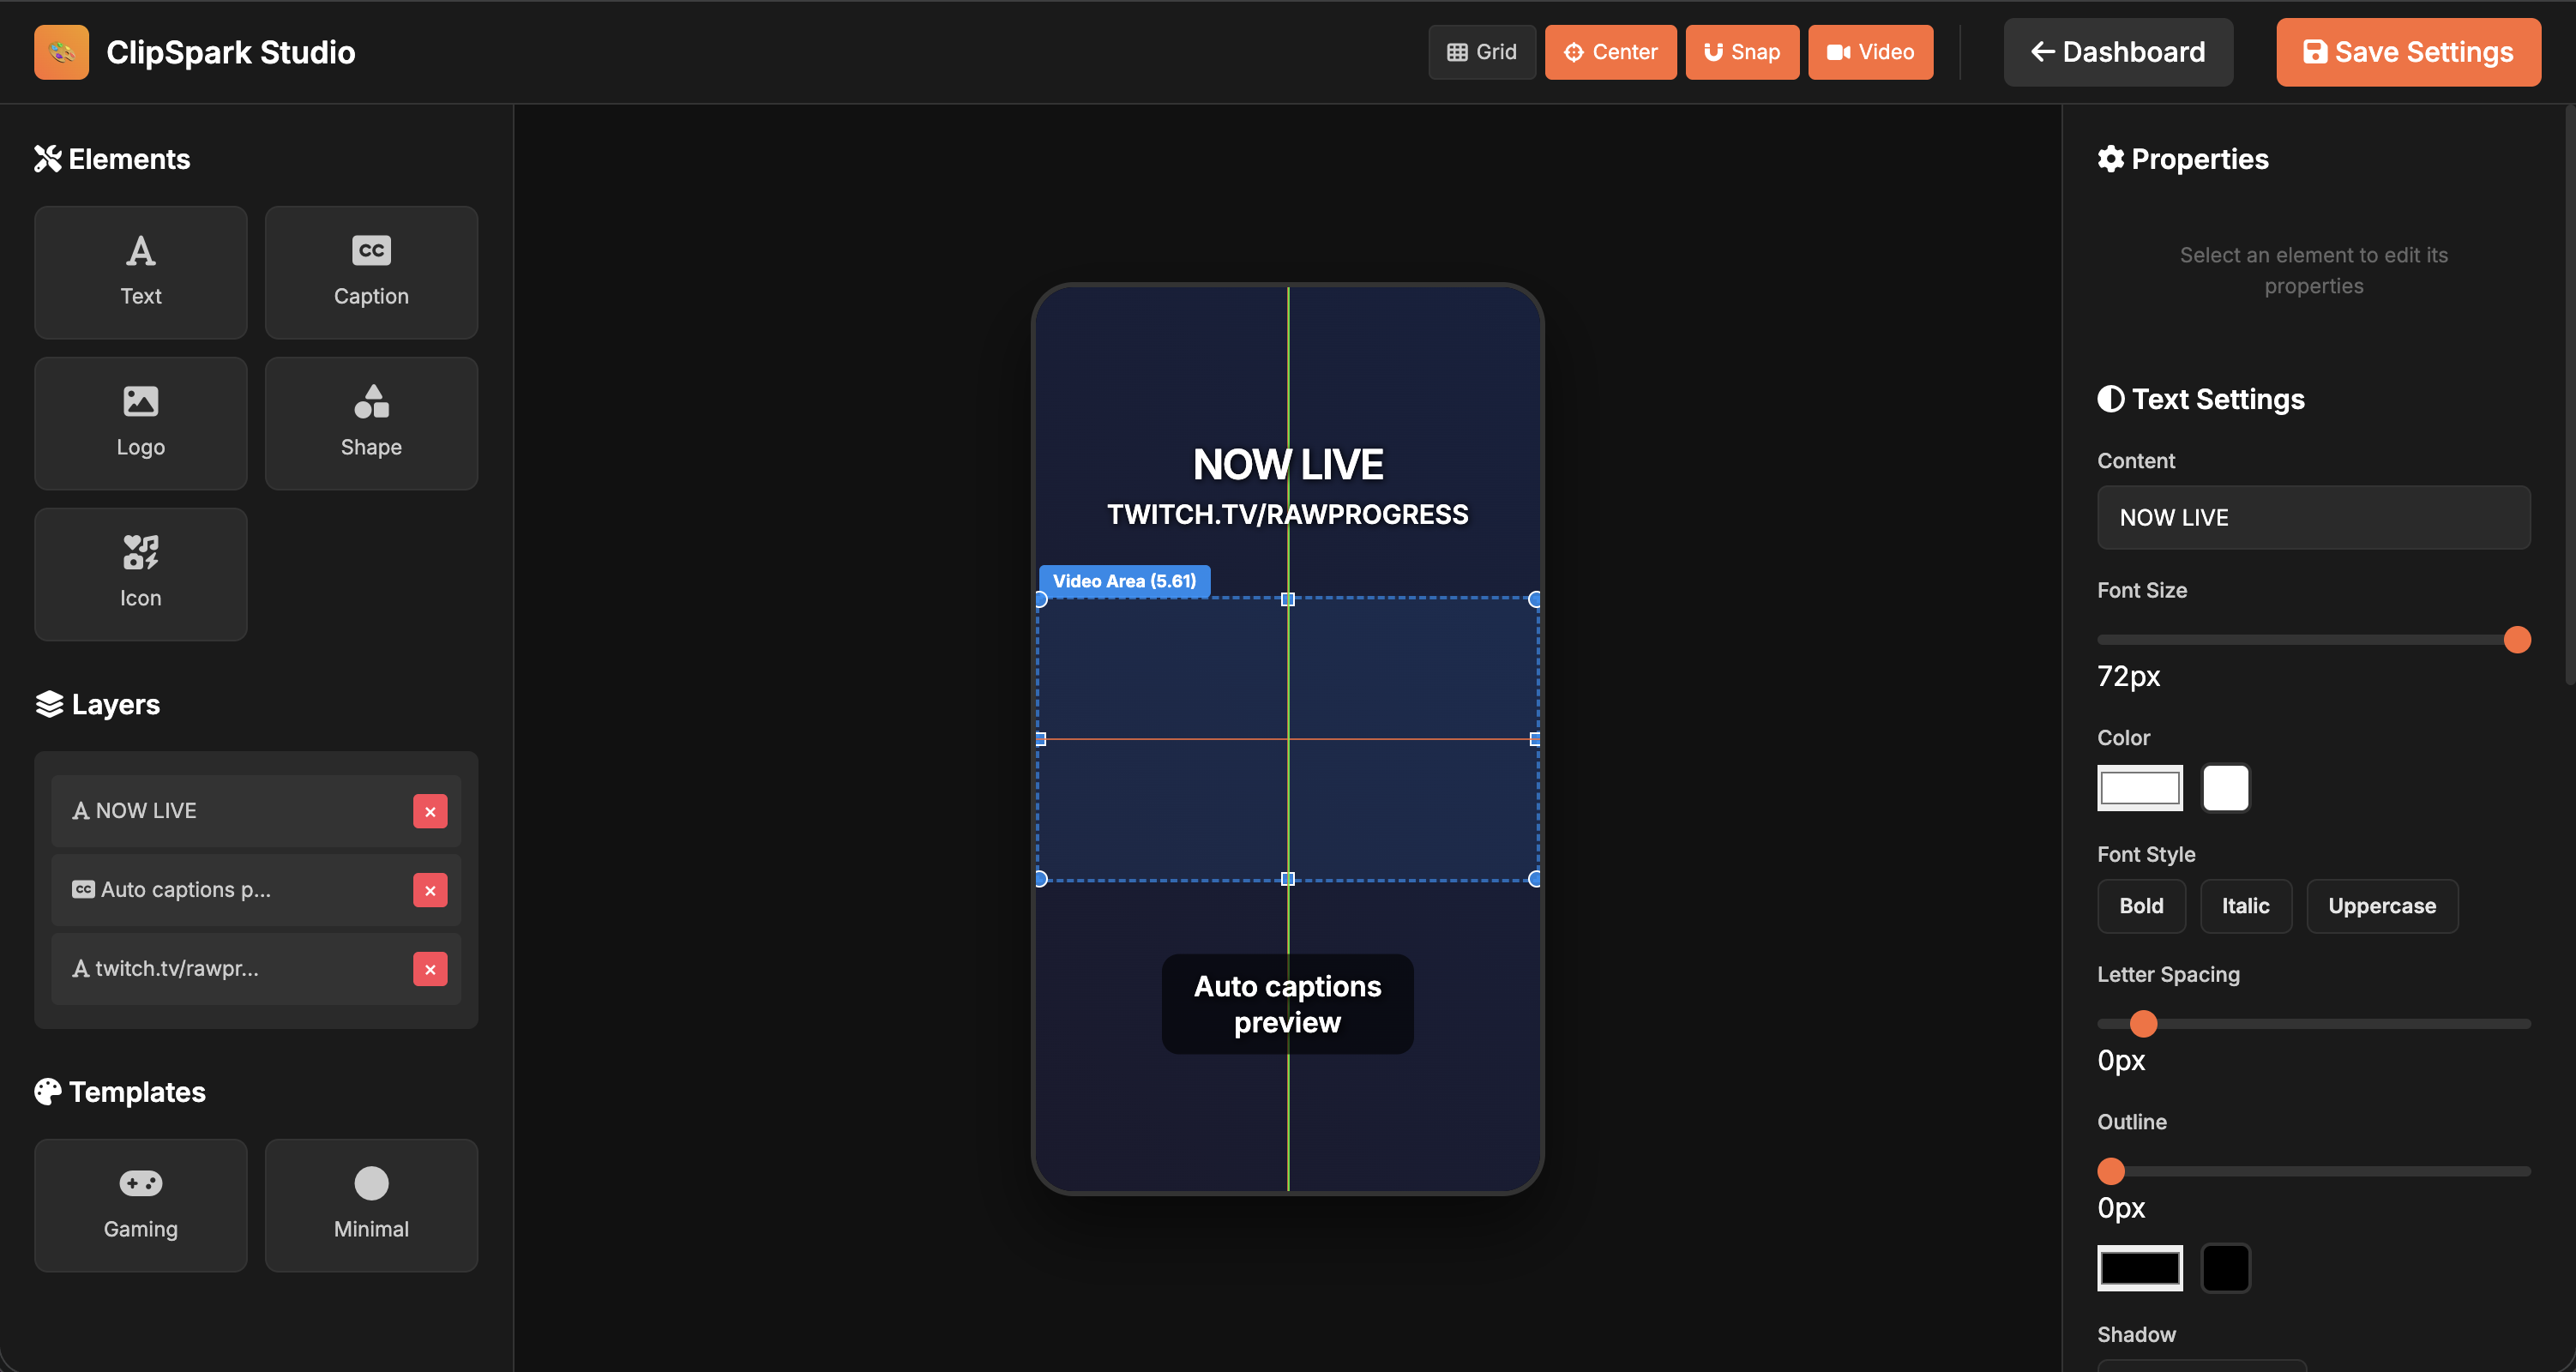Delete the twitch.tv/rawpr layer

(x=430, y=968)
